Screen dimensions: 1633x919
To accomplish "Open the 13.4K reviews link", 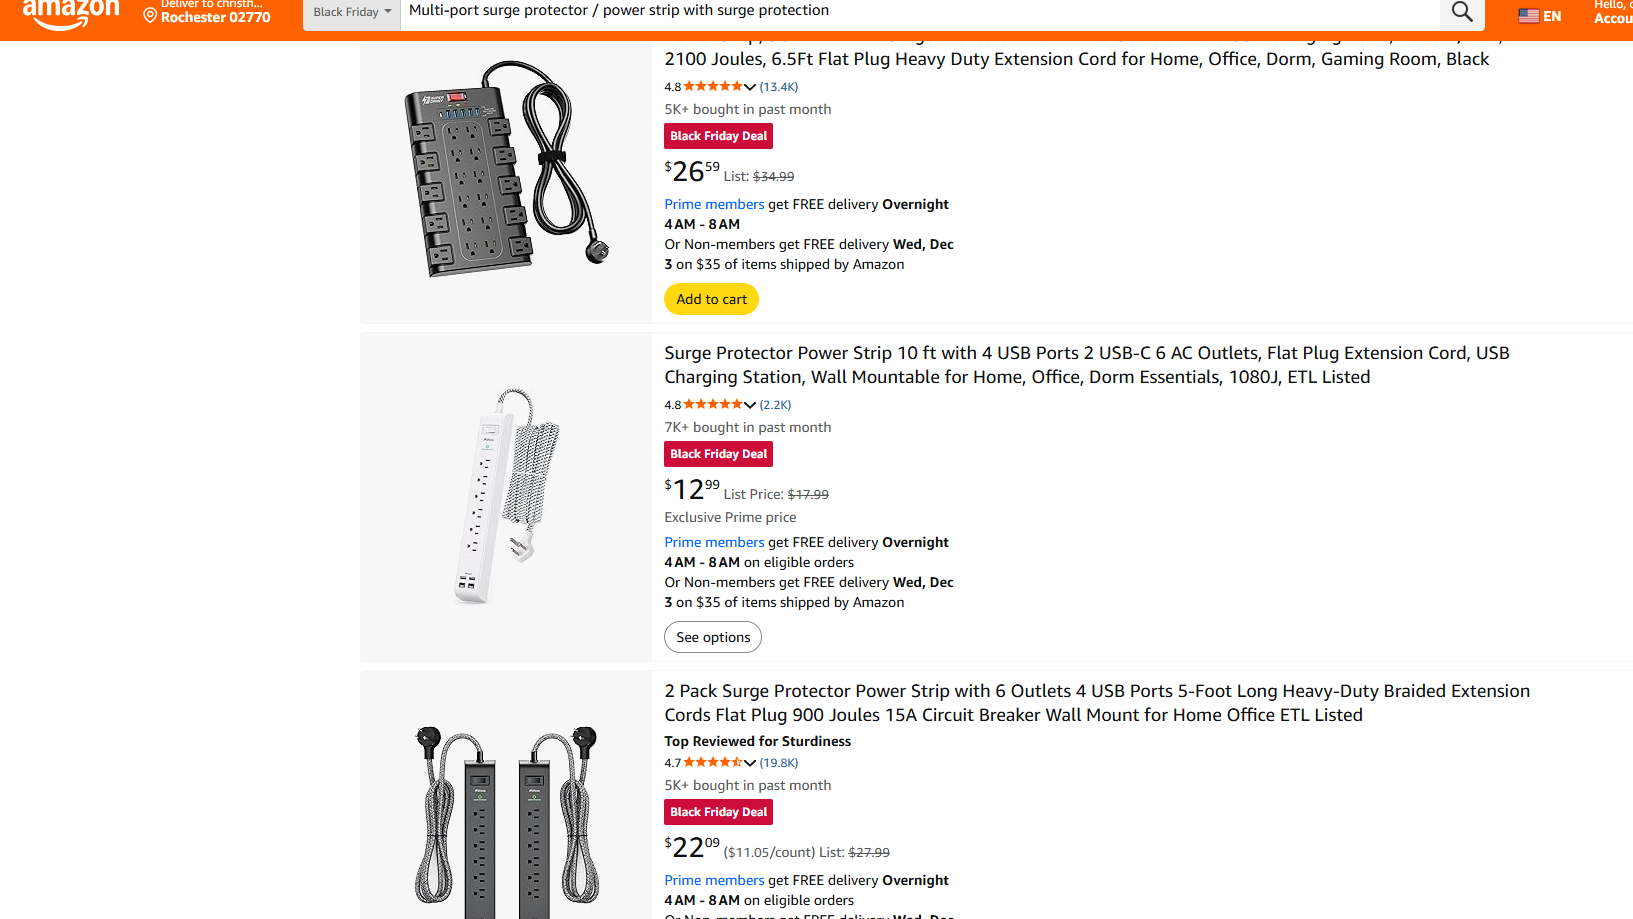I will tap(779, 87).
